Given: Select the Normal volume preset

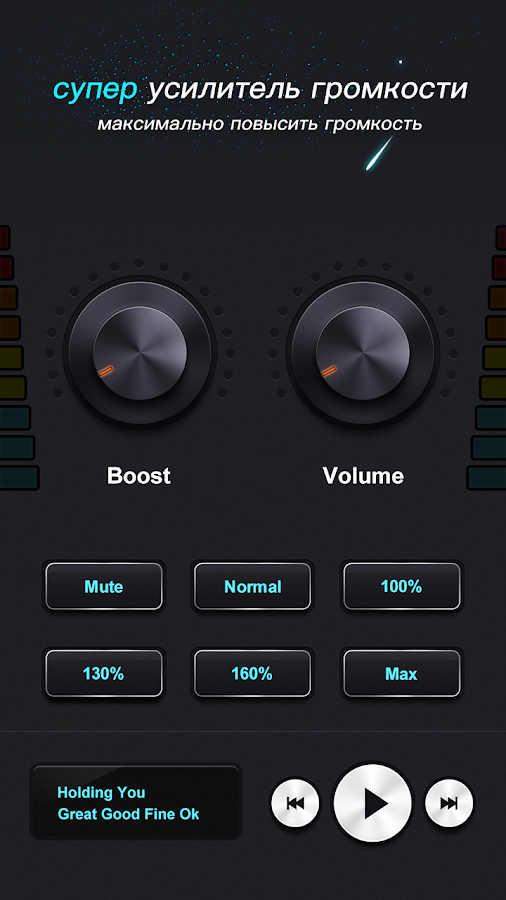Looking at the screenshot, I should pos(252,587).
